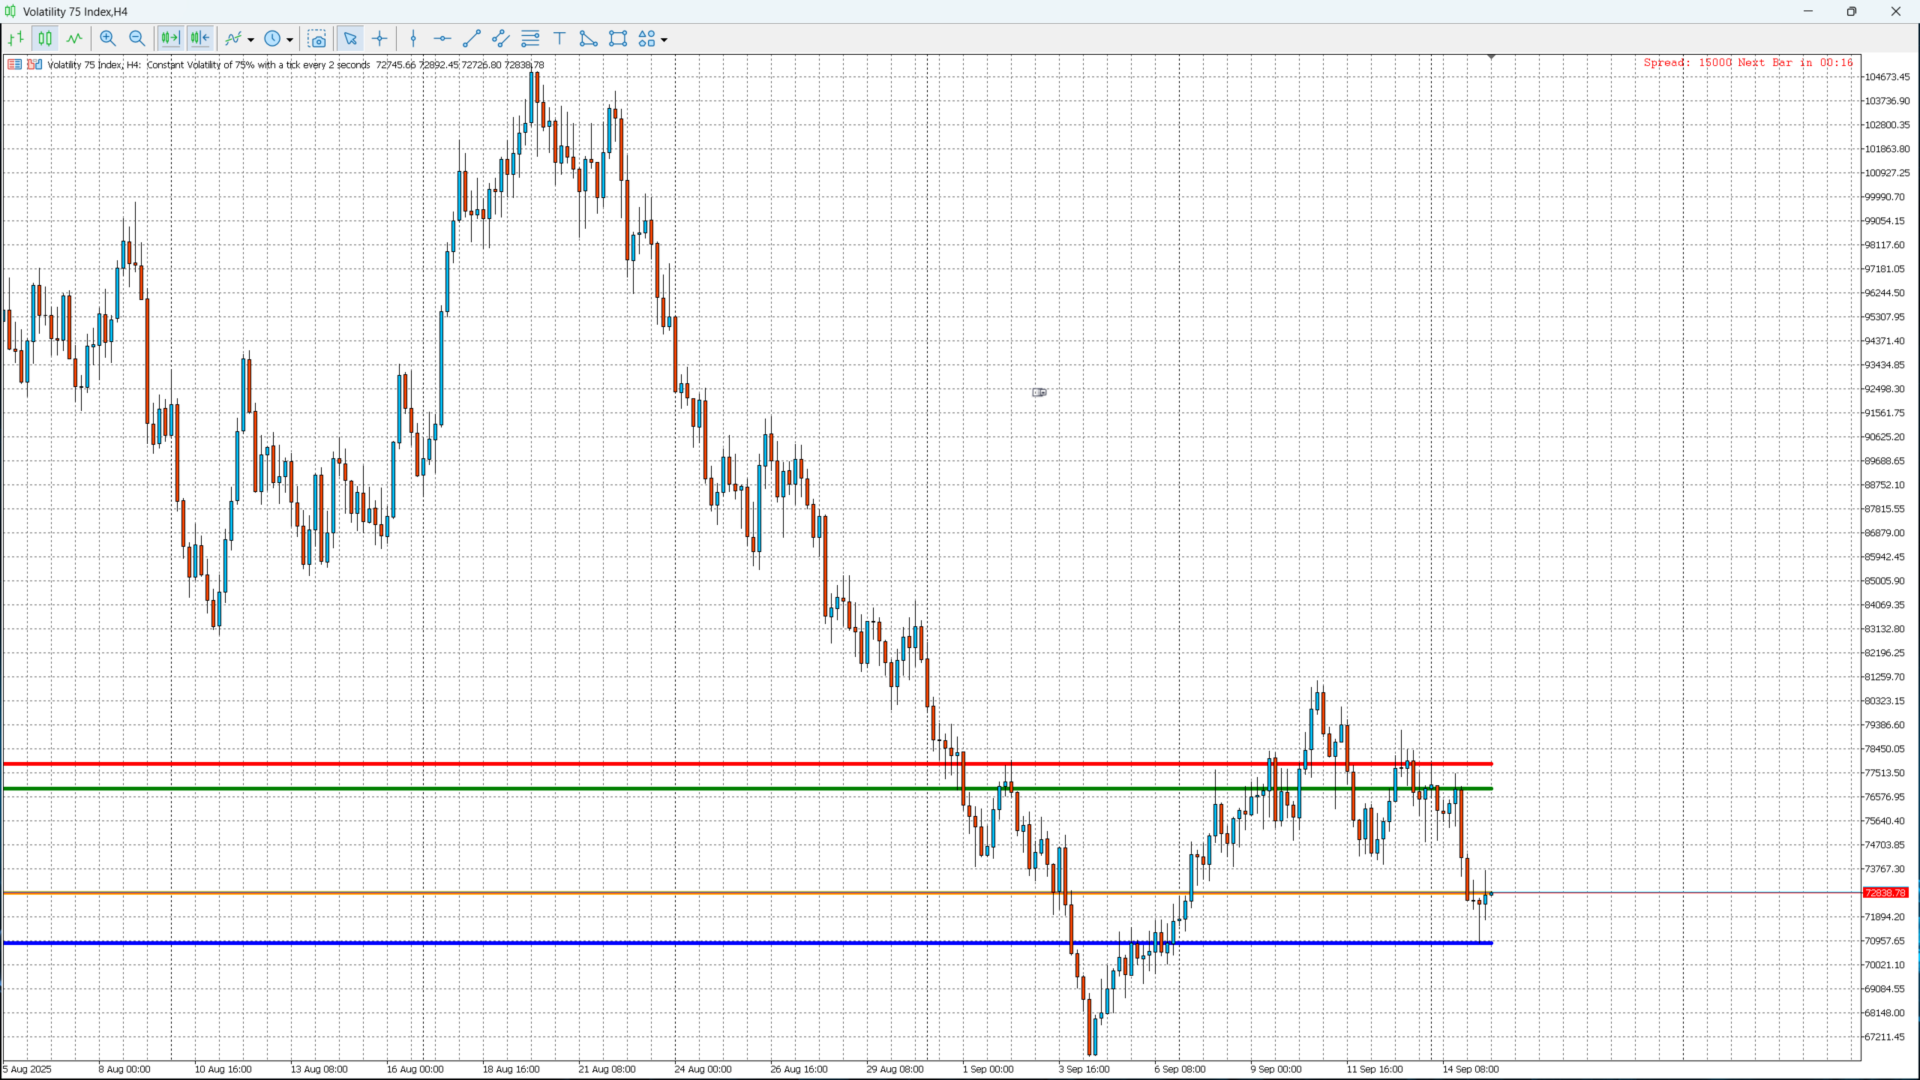Image resolution: width=1920 pixels, height=1080 pixels.
Task: Draw a vertical line
Action: tap(413, 39)
